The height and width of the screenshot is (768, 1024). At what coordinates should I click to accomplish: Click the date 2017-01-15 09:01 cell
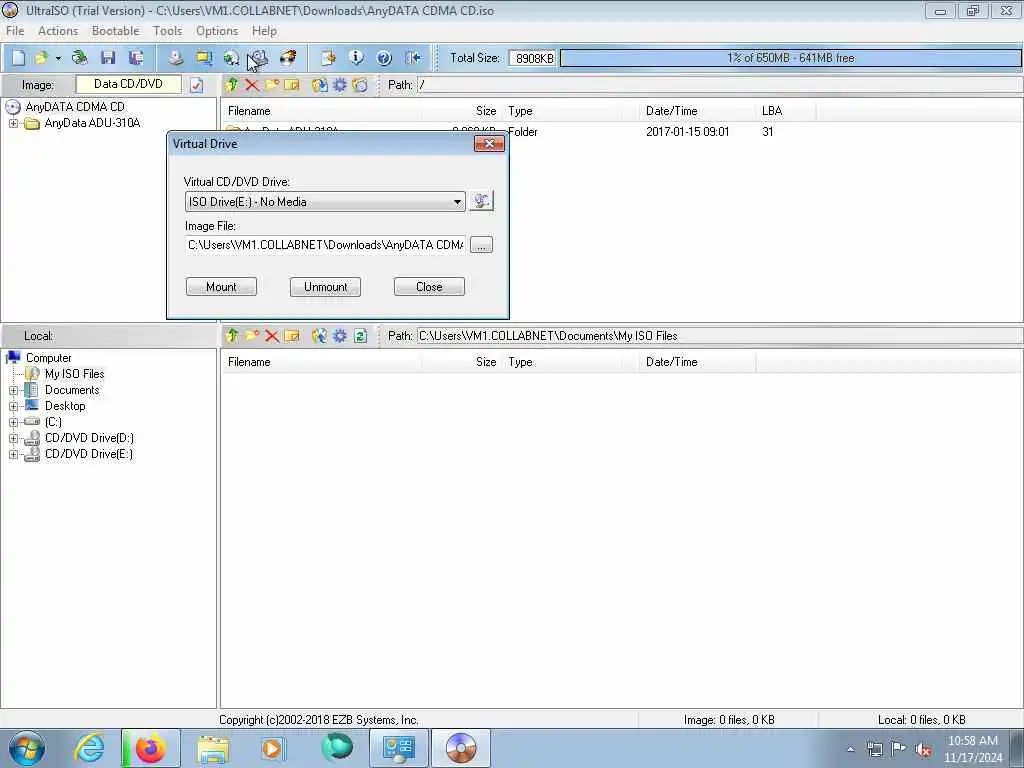click(687, 132)
